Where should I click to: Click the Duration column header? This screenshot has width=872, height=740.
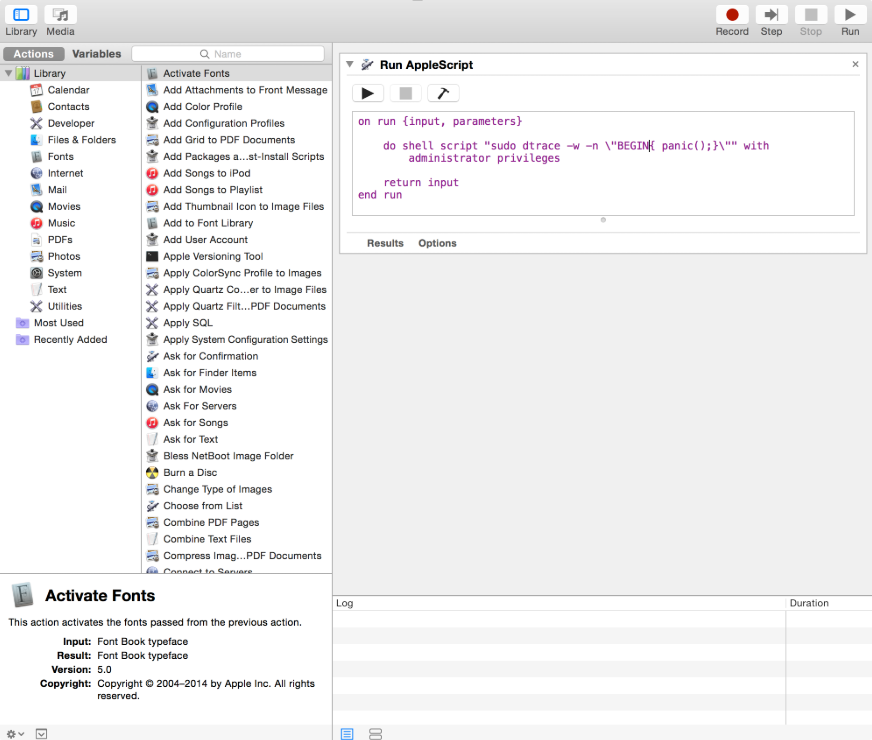828,603
